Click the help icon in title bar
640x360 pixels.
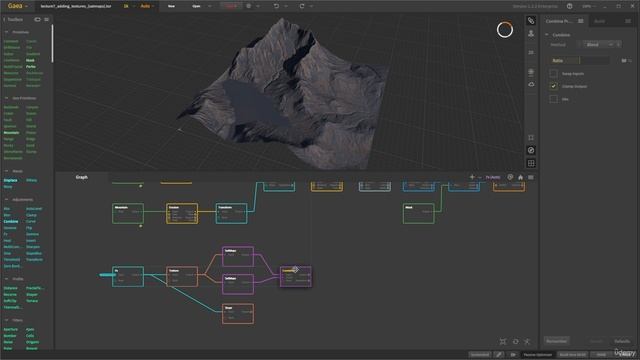coord(569,6)
